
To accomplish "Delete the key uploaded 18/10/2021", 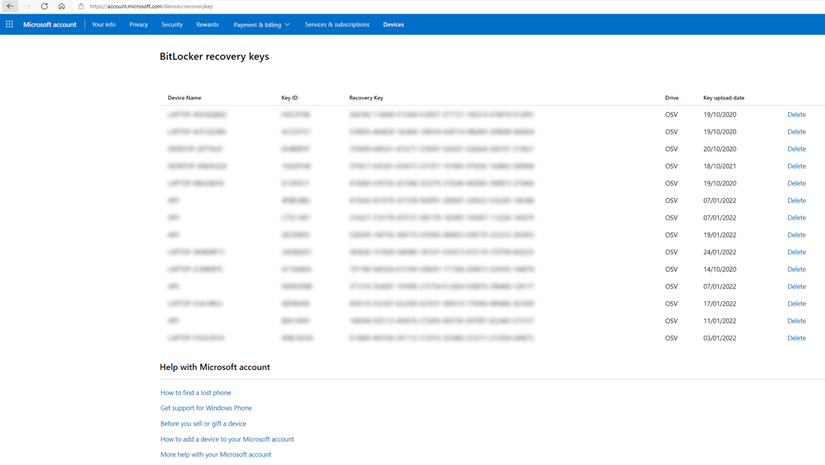I will 797,166.
